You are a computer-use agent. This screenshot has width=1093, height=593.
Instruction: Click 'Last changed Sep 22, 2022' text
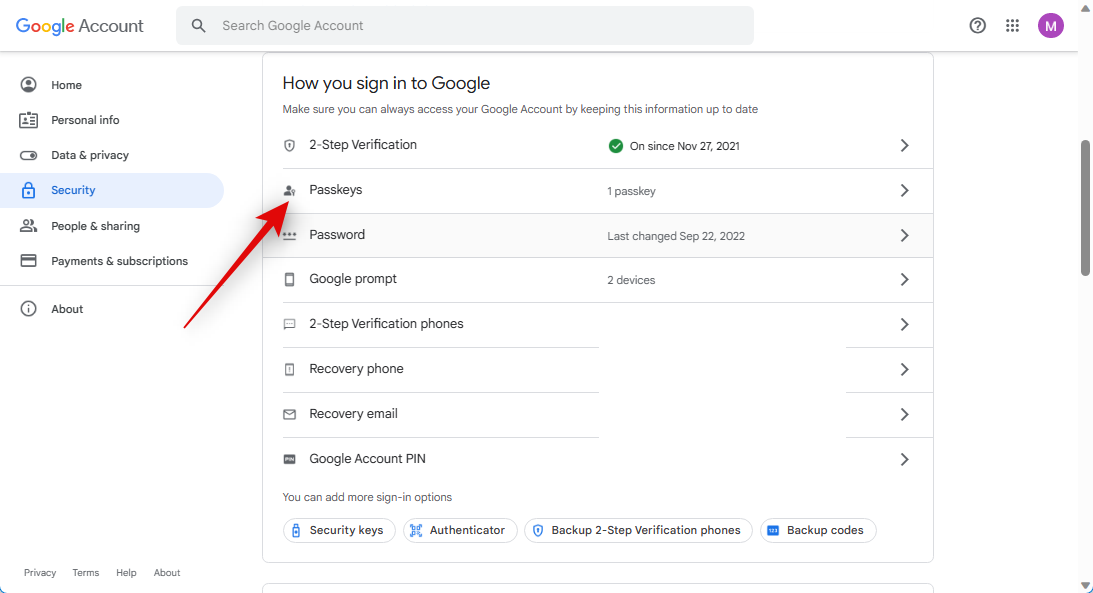(675, 236)
